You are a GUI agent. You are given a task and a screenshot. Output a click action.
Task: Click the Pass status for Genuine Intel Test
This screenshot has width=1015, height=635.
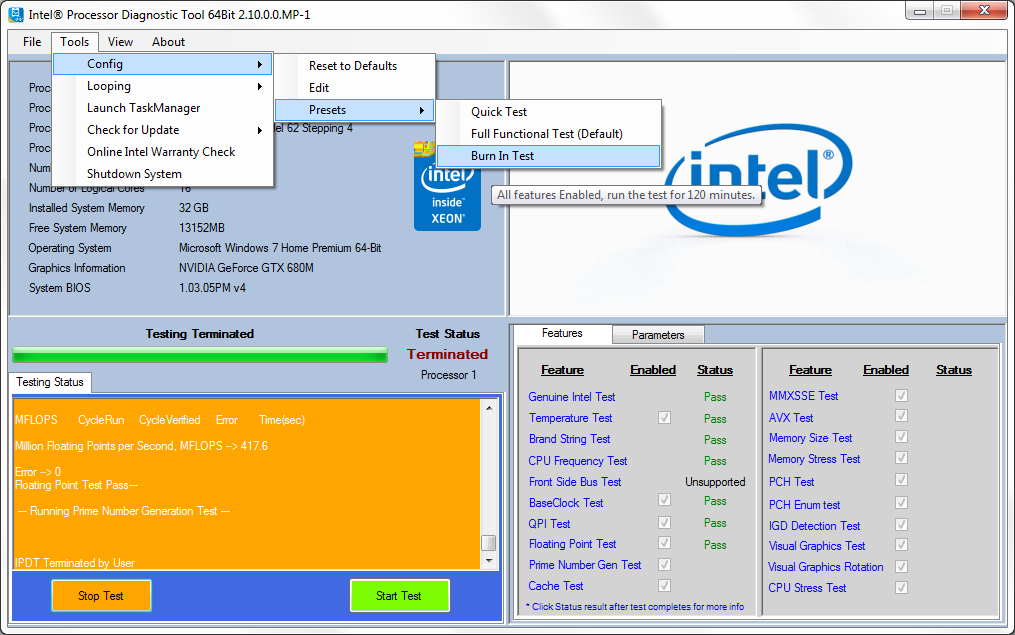click(715, 397)
